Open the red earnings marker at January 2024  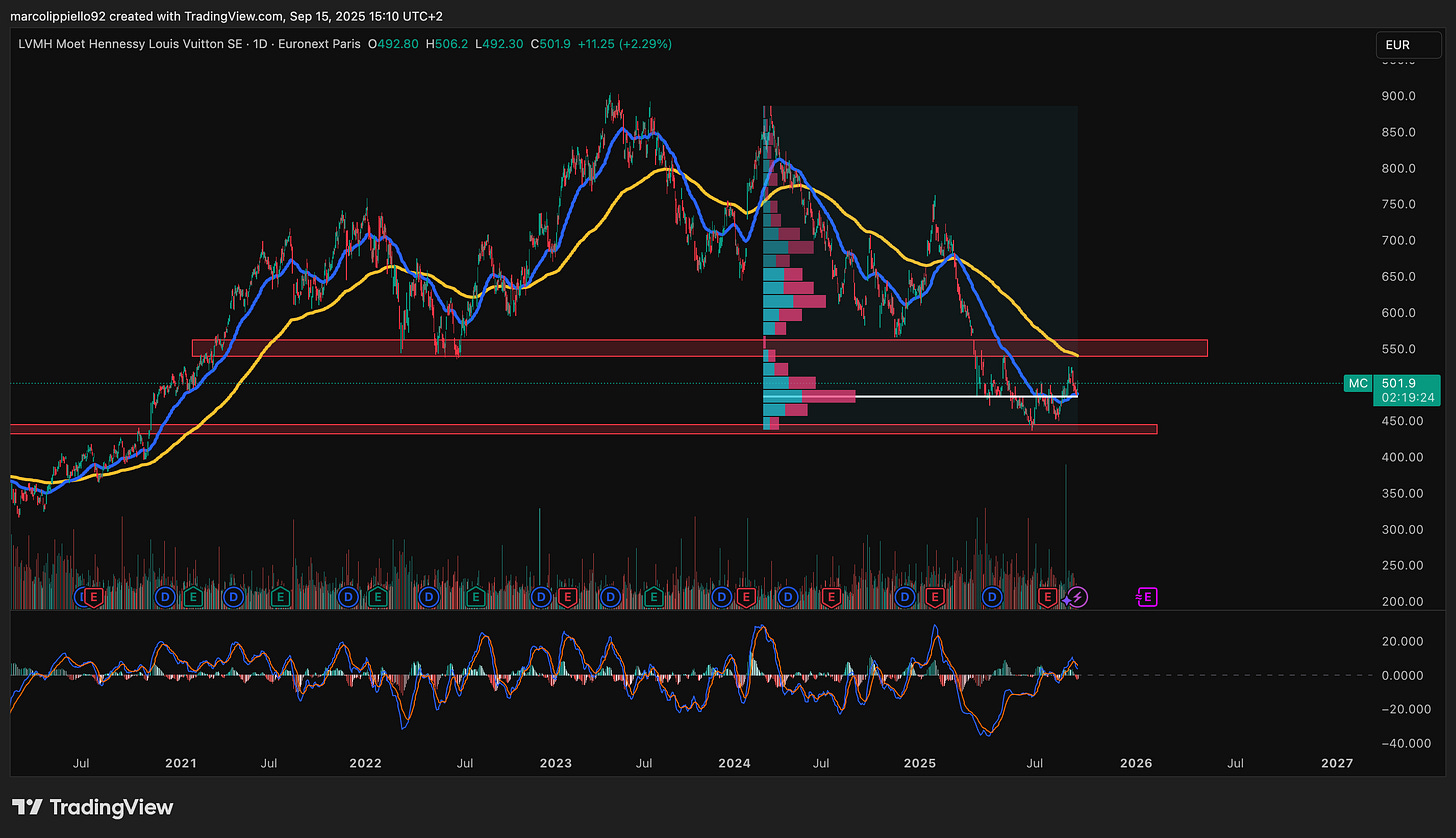coord(746,597)
